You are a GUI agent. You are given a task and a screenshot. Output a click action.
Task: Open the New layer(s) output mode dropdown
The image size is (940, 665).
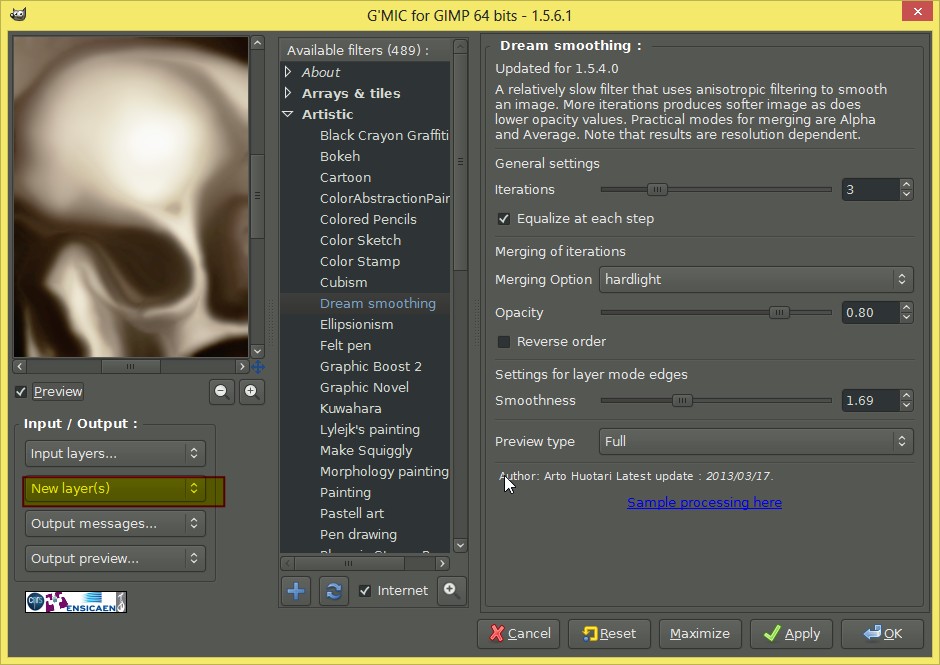coord(115,489)
